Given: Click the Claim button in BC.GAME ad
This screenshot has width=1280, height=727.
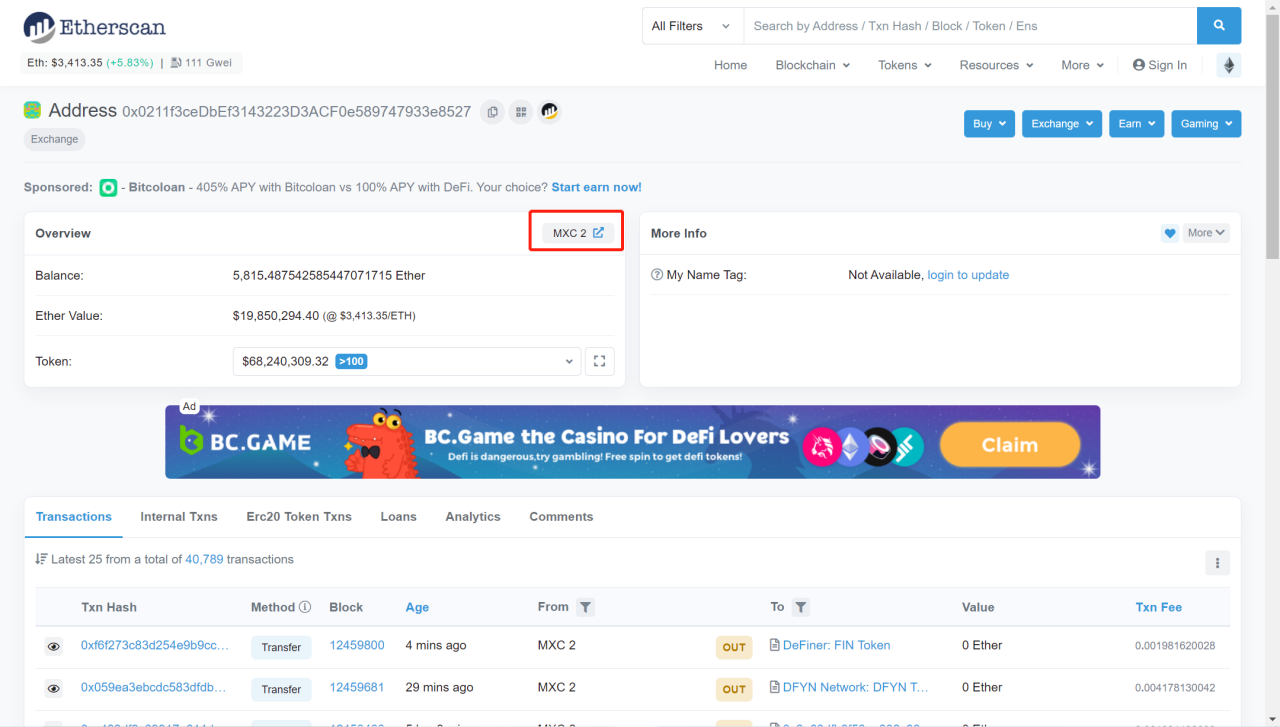Looking at the screenshot, I should click(1010, 445).
